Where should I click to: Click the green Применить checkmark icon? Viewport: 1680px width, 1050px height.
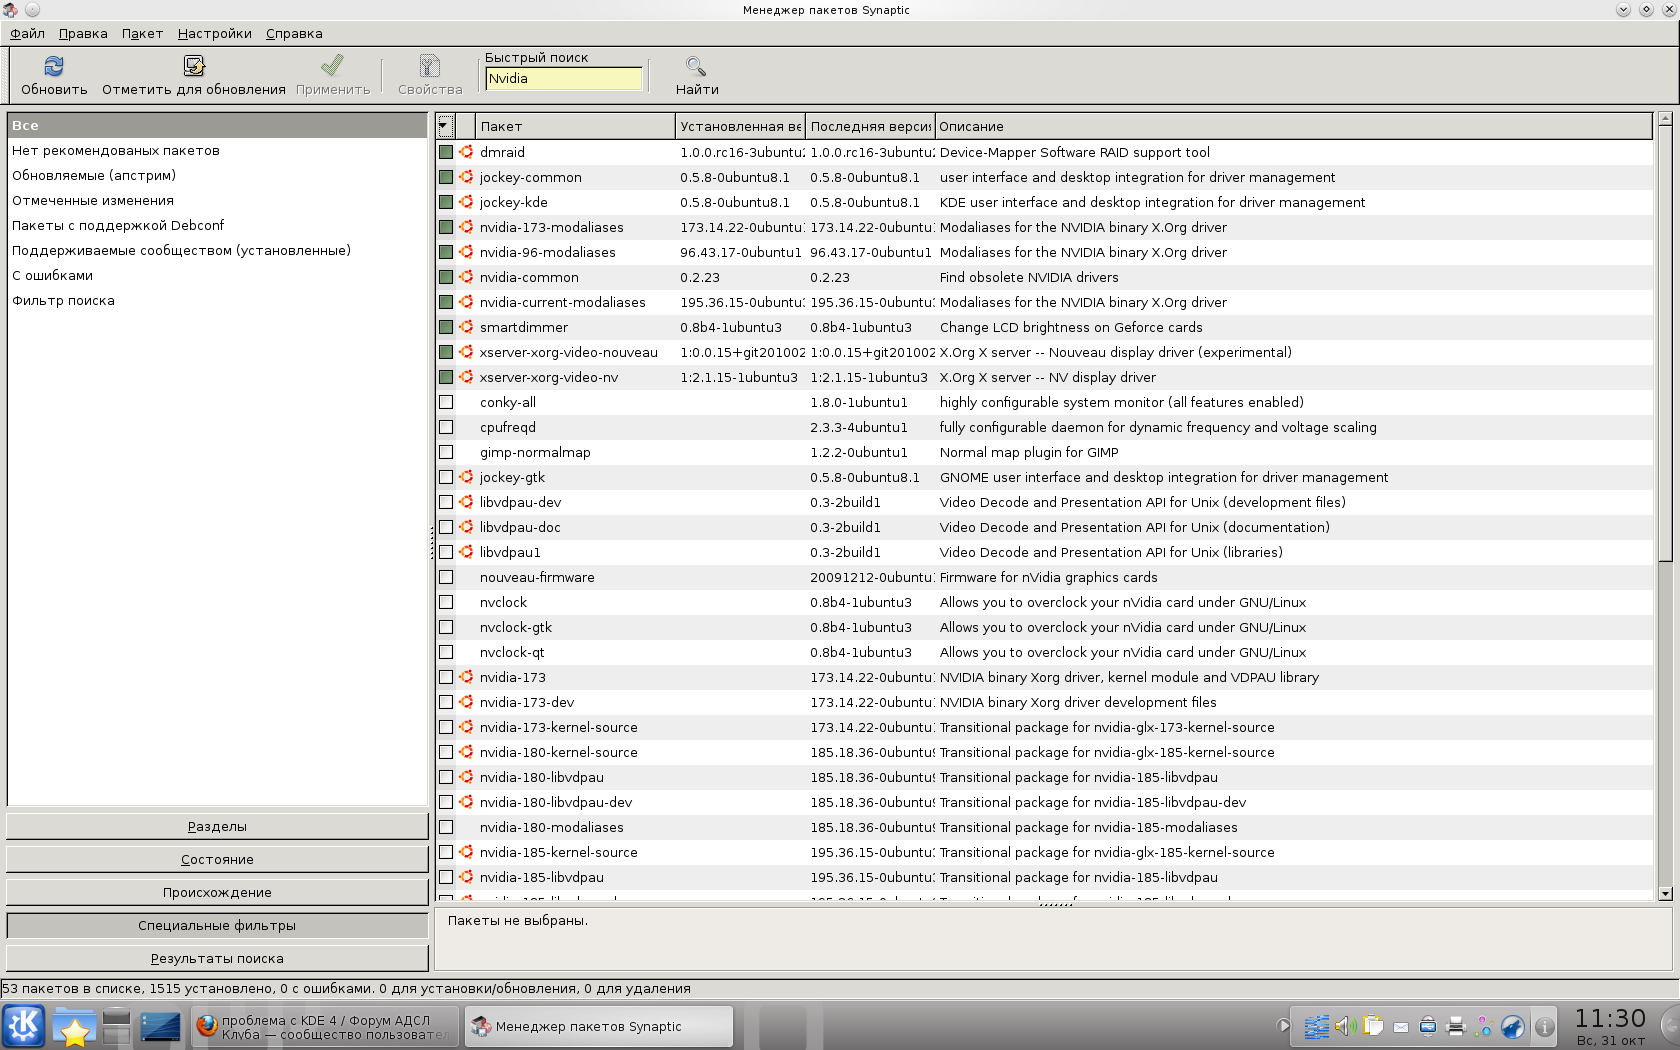(x=332, y=66)
